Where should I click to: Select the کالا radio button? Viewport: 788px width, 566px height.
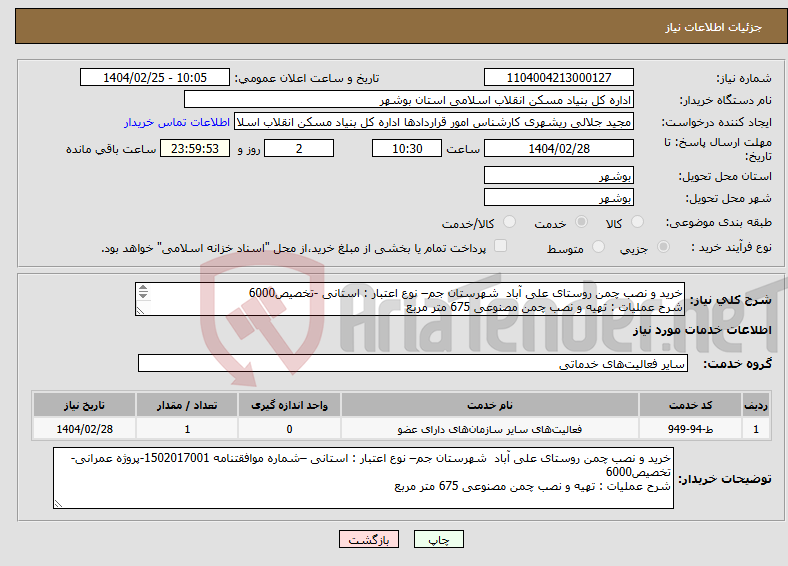(637, 222)
